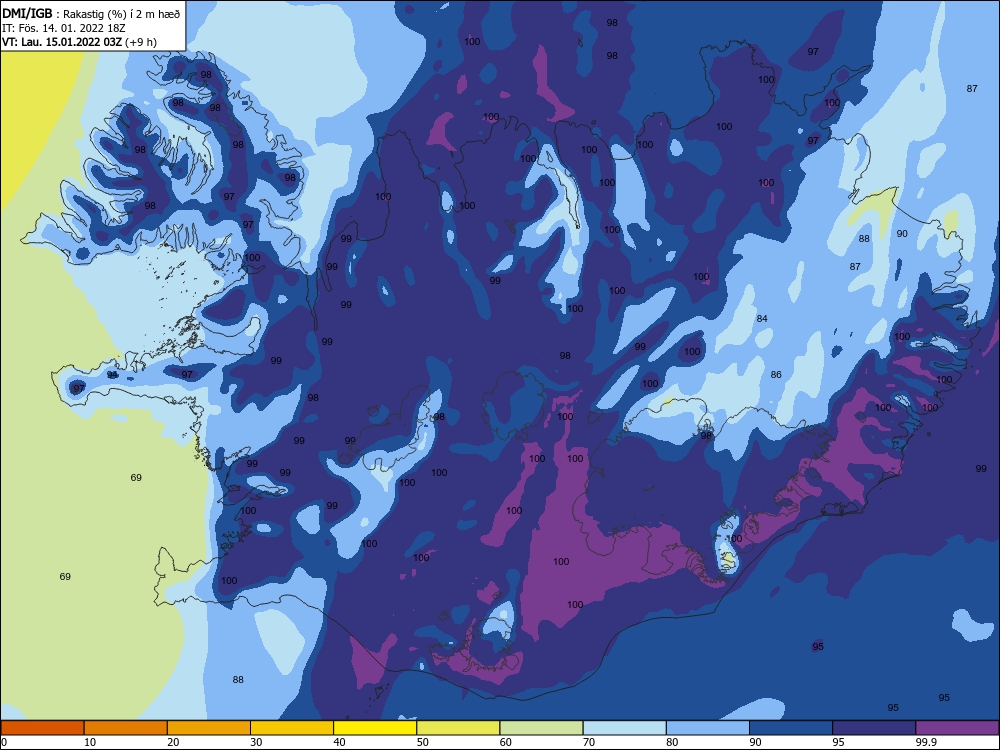
Task: Select the sky blue 80–90 legend swatch
Action: 708,728
